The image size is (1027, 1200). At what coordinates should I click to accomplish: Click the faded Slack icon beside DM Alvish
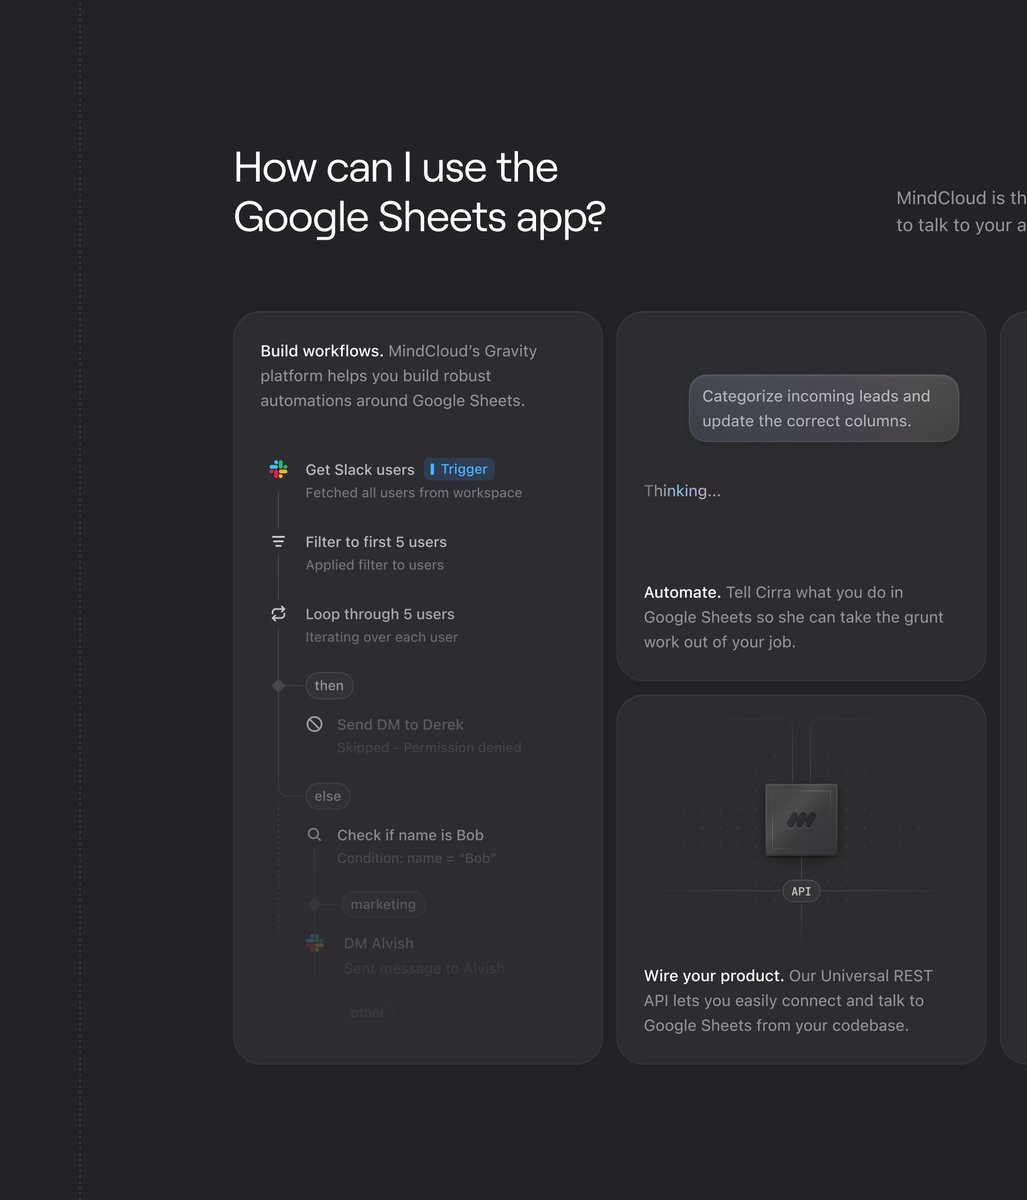point(314,943)
